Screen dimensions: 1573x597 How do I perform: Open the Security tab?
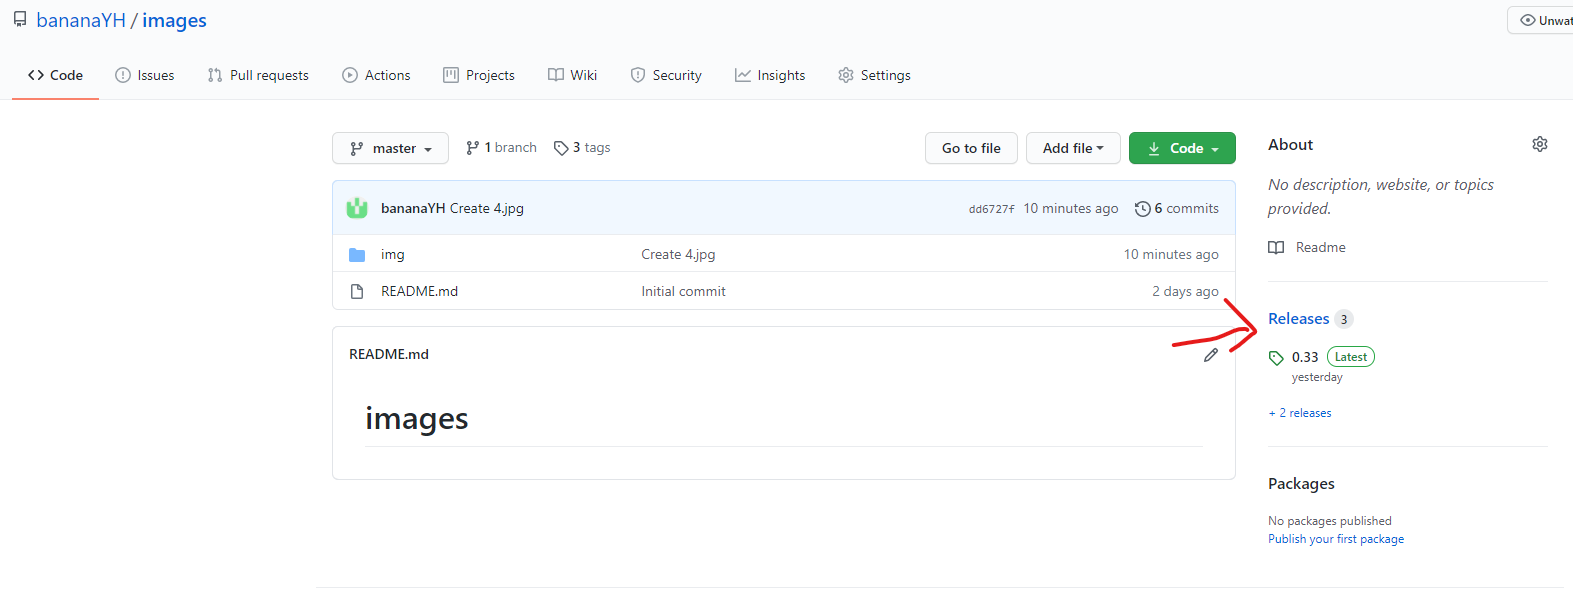coord(666,75)
